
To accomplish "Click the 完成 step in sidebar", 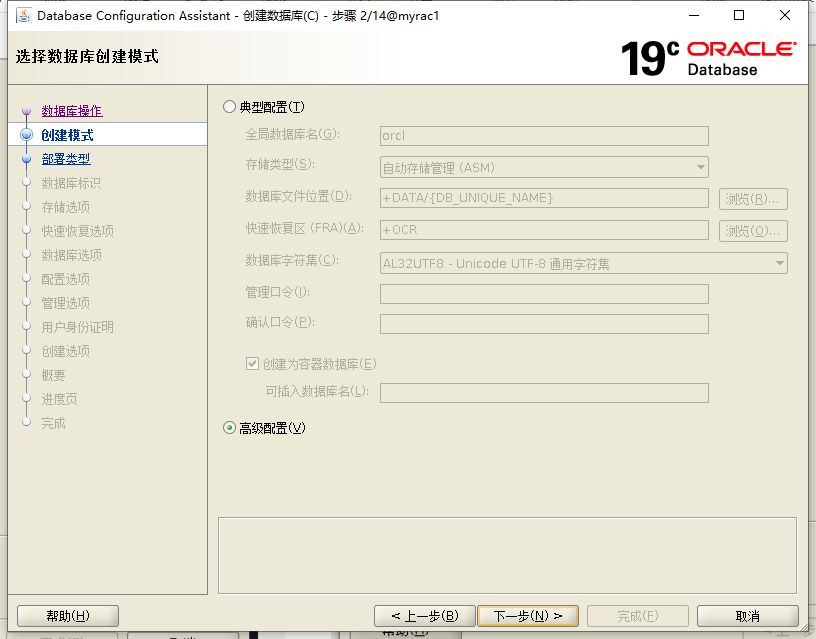I will point(54,423).
